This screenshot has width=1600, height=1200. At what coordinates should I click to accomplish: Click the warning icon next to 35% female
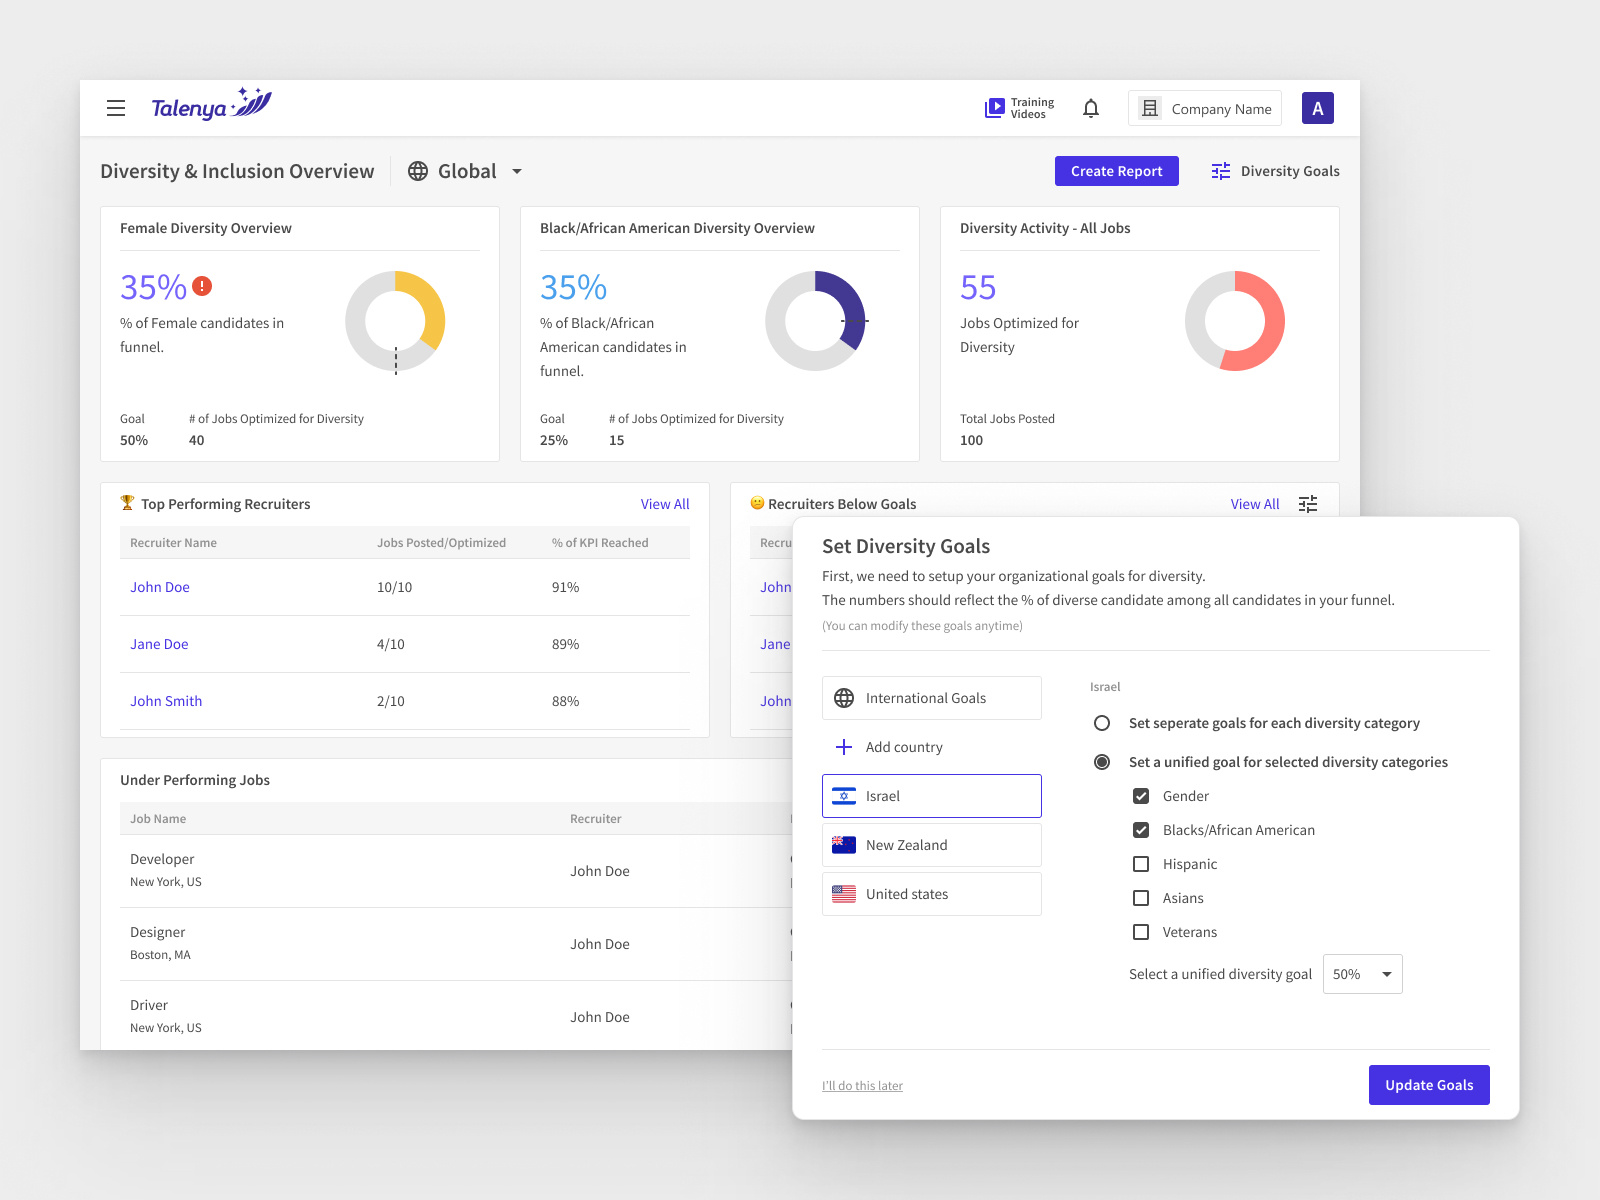(202, 285)
